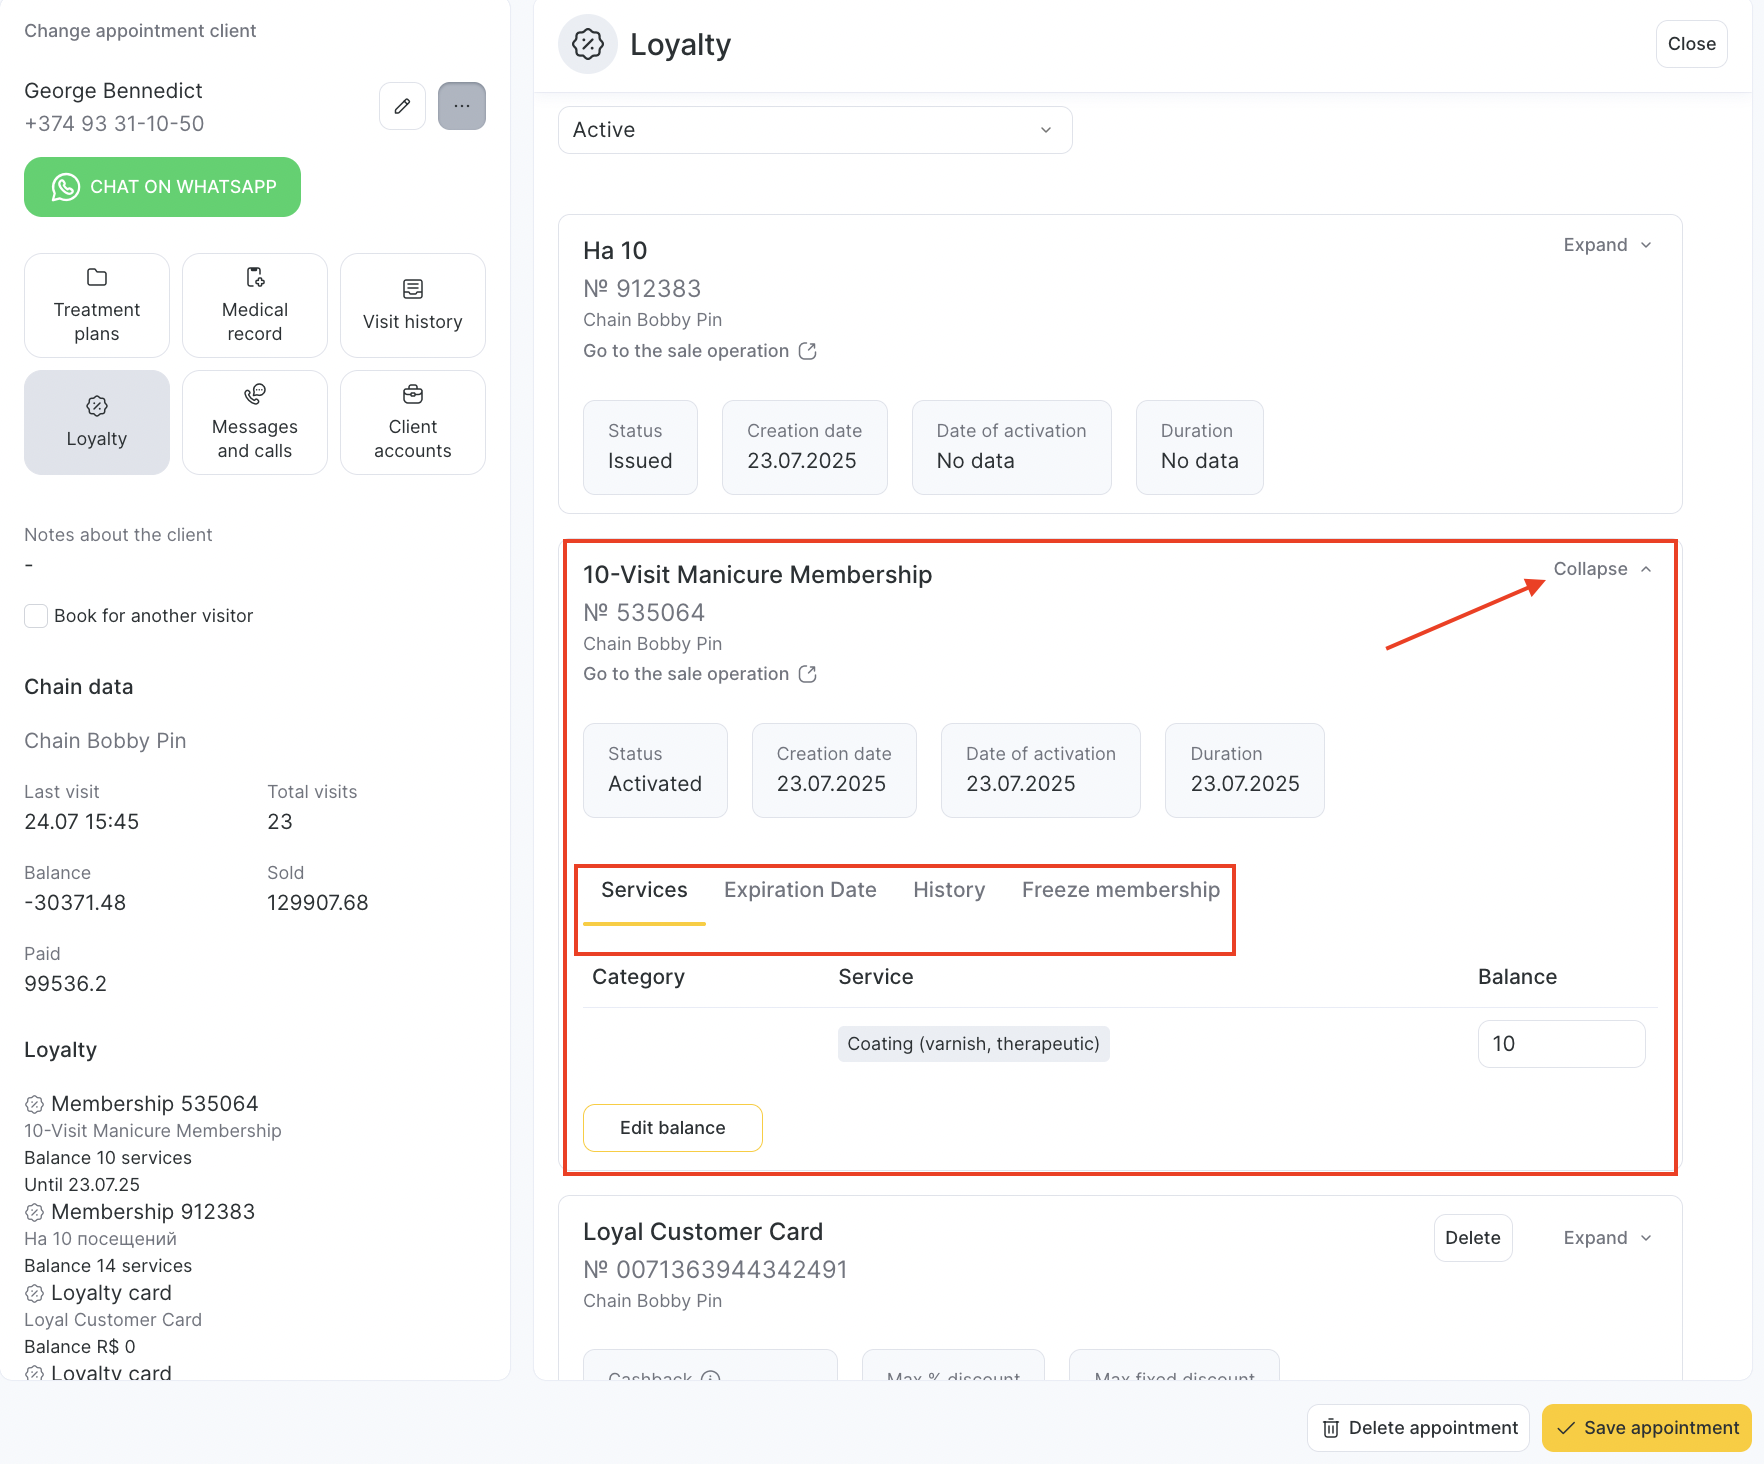Click card number № 0071363944342491
This screenshot has height=1464, width=1764.
point(715,1270)
